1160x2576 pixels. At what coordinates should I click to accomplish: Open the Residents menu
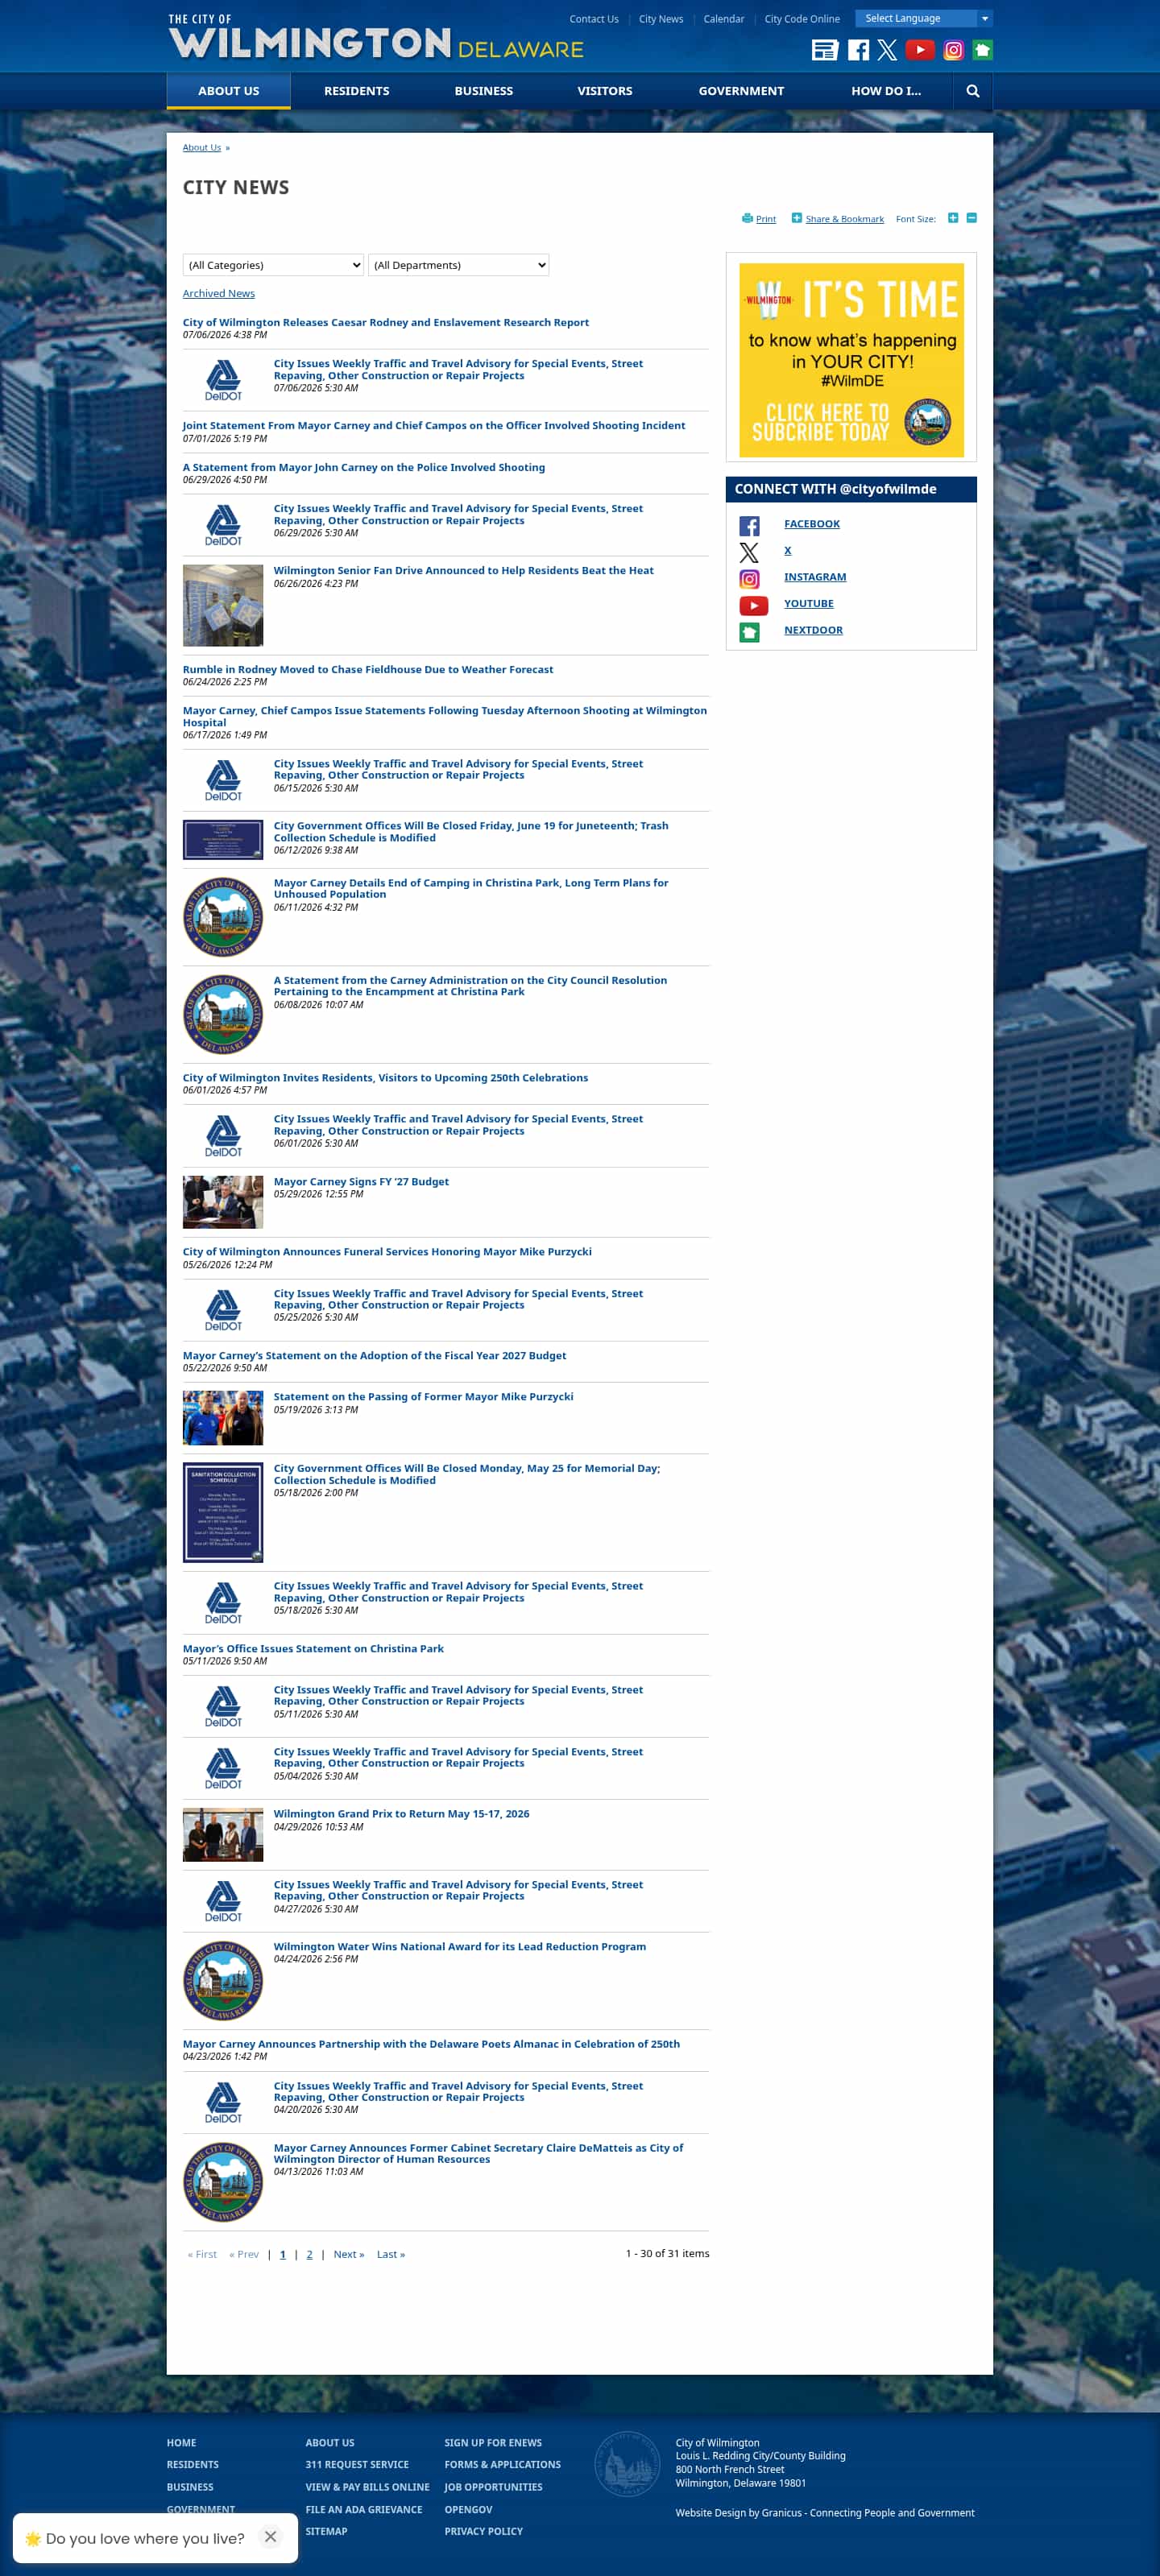coord(357,91)
